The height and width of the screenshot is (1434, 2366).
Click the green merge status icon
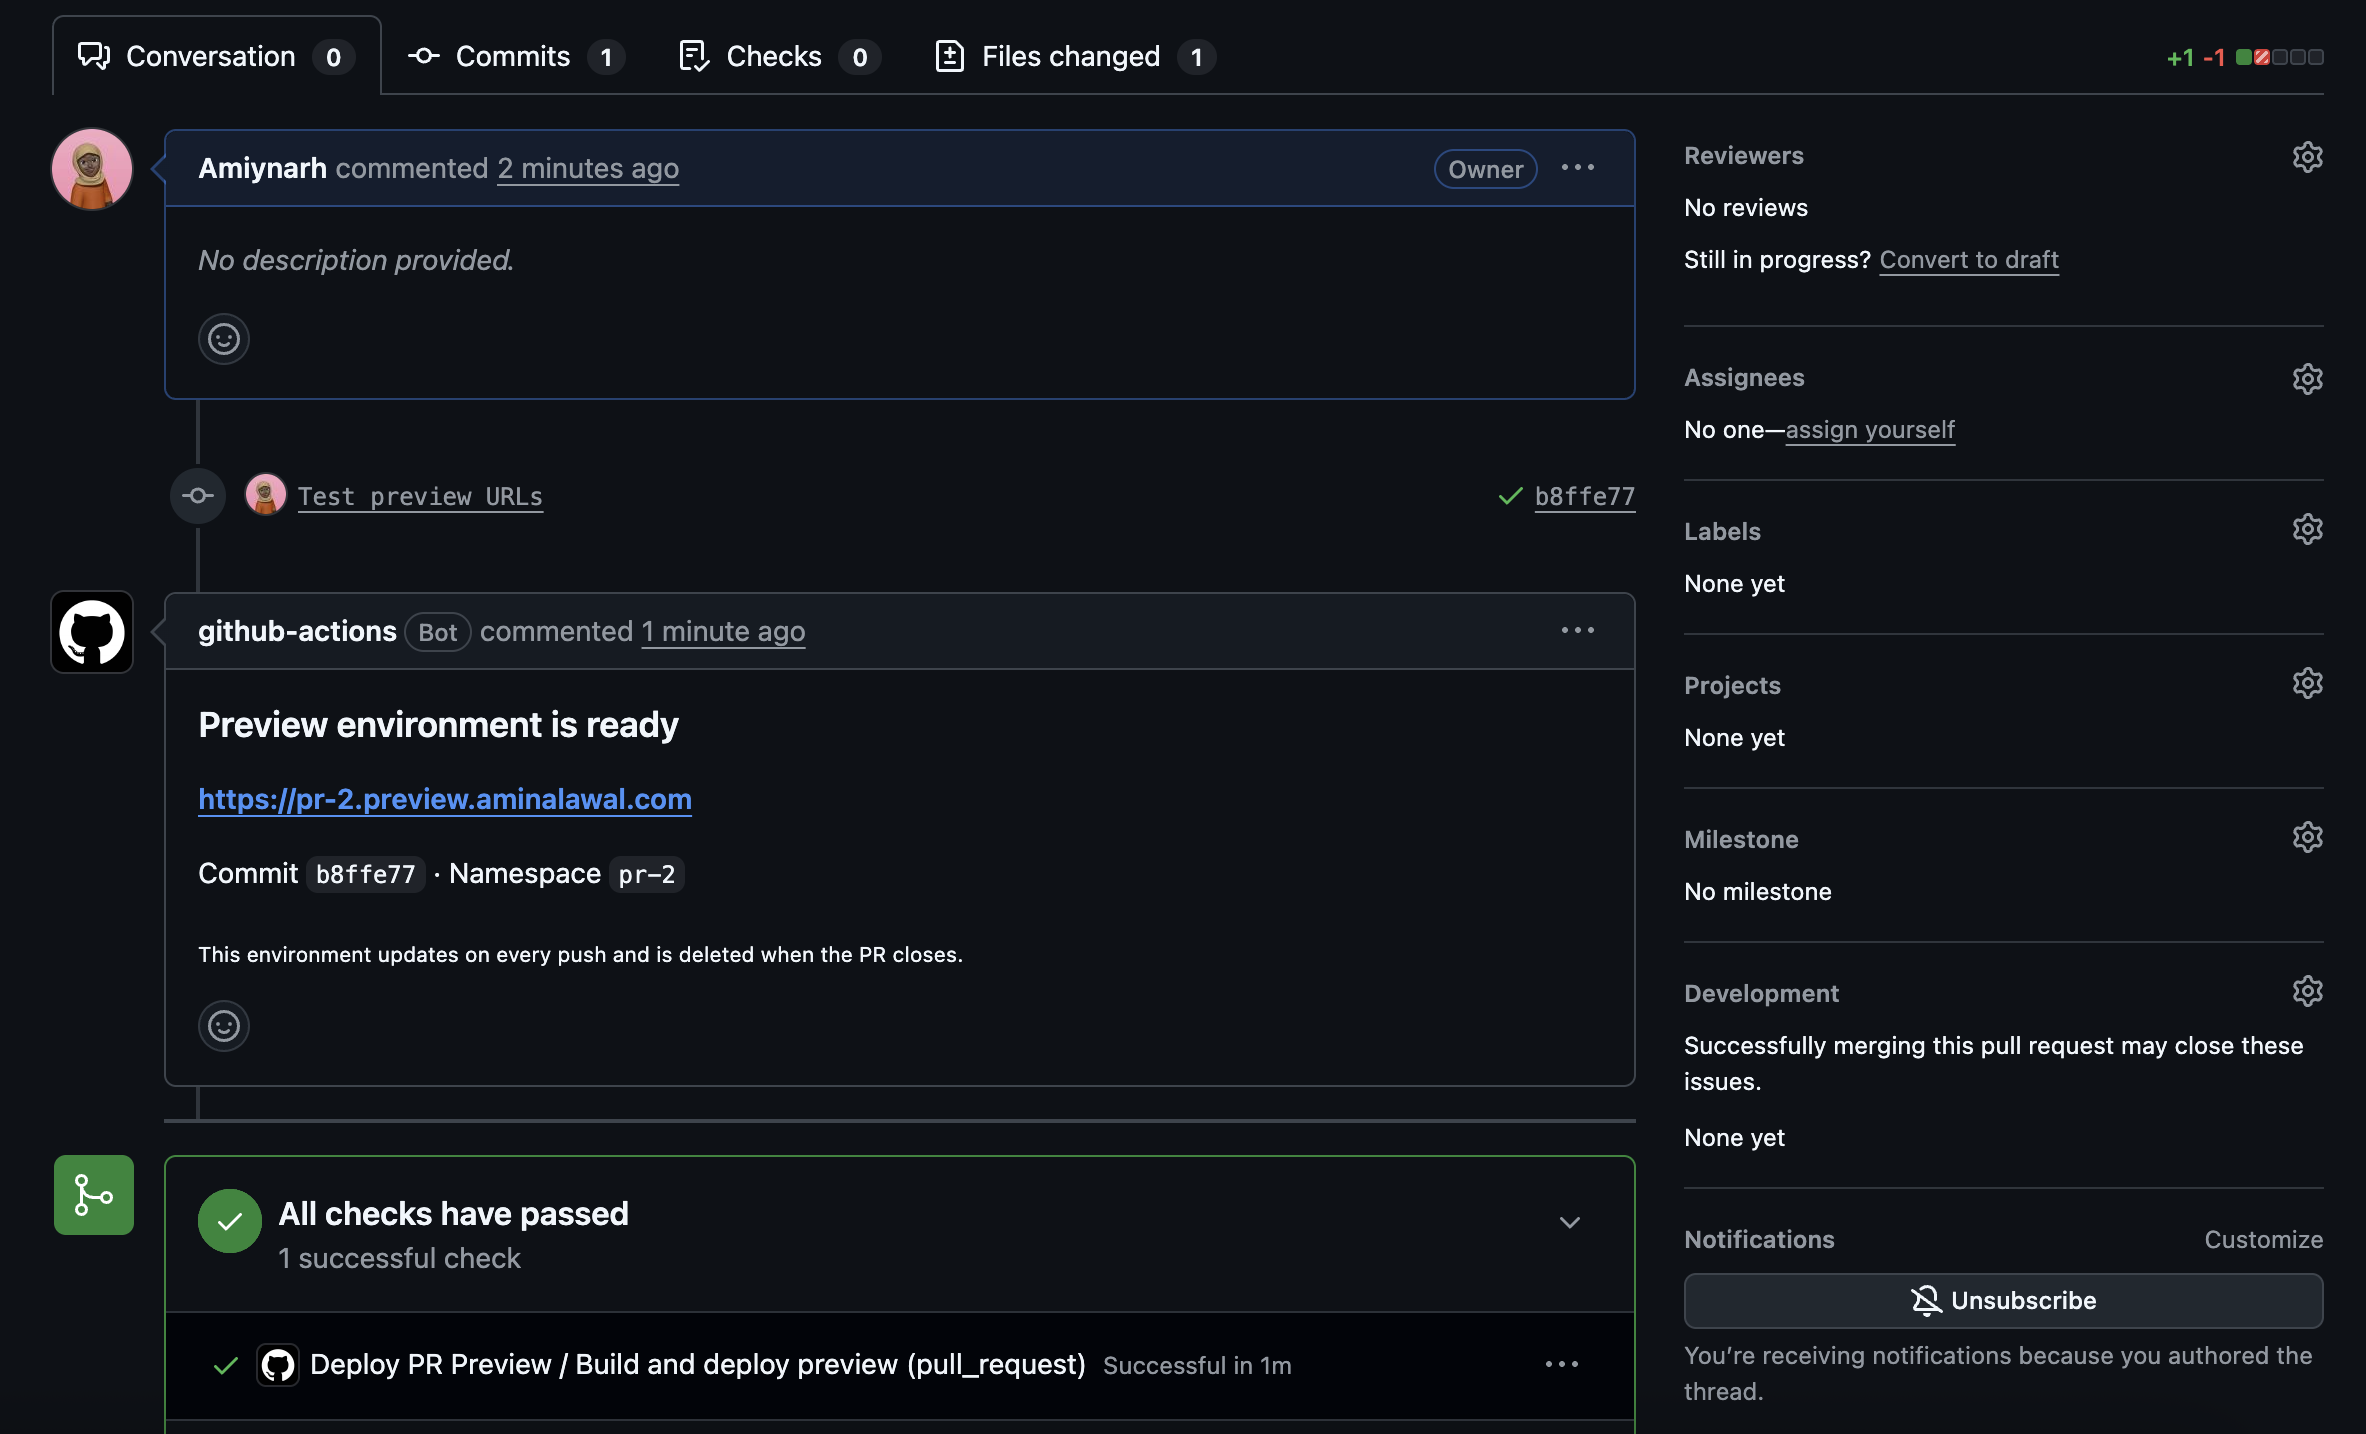94,1195
